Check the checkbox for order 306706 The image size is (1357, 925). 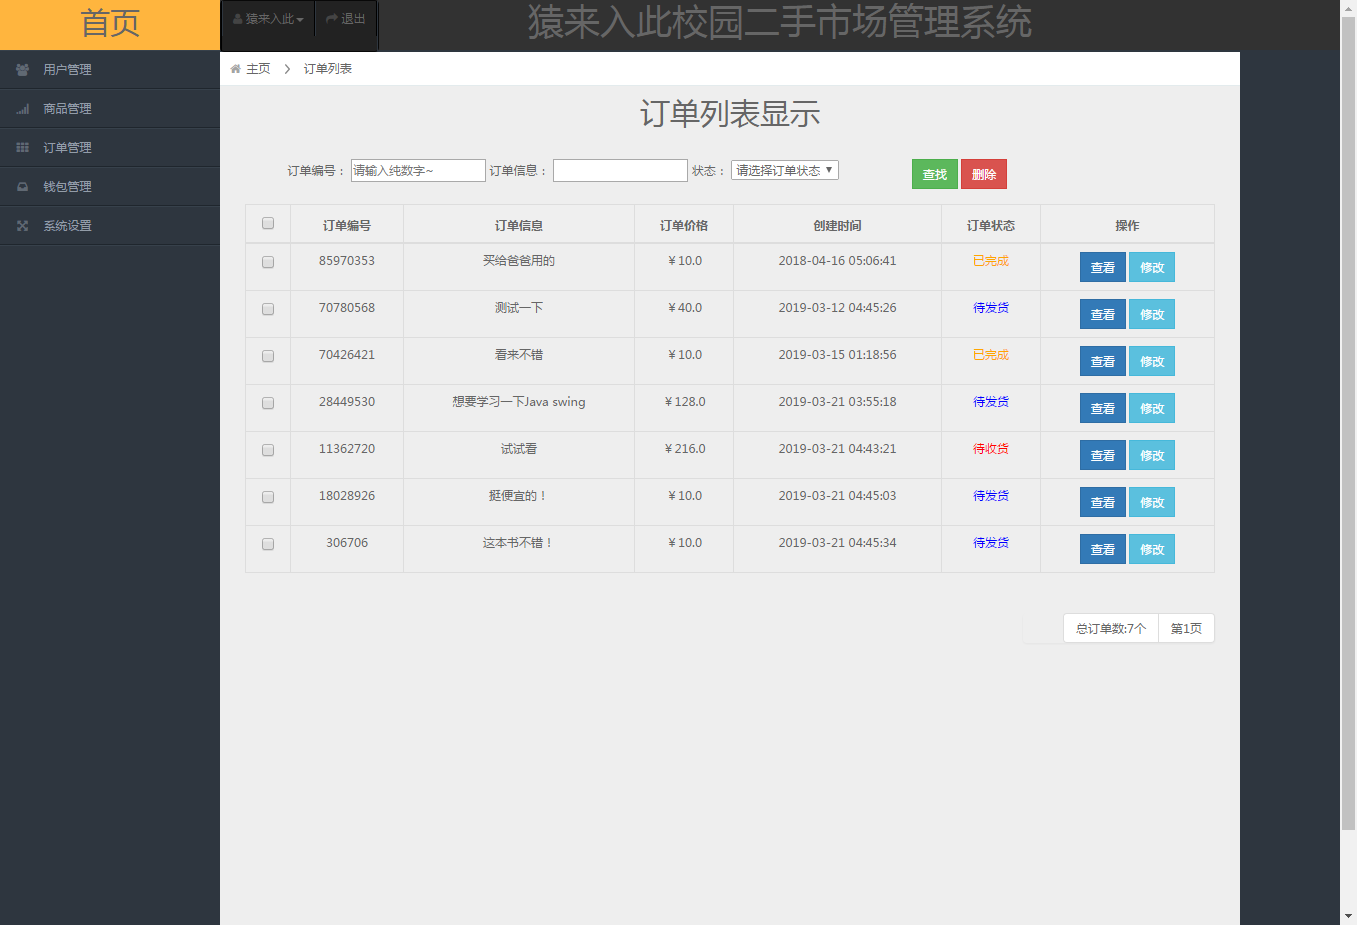tap(267, 544)
